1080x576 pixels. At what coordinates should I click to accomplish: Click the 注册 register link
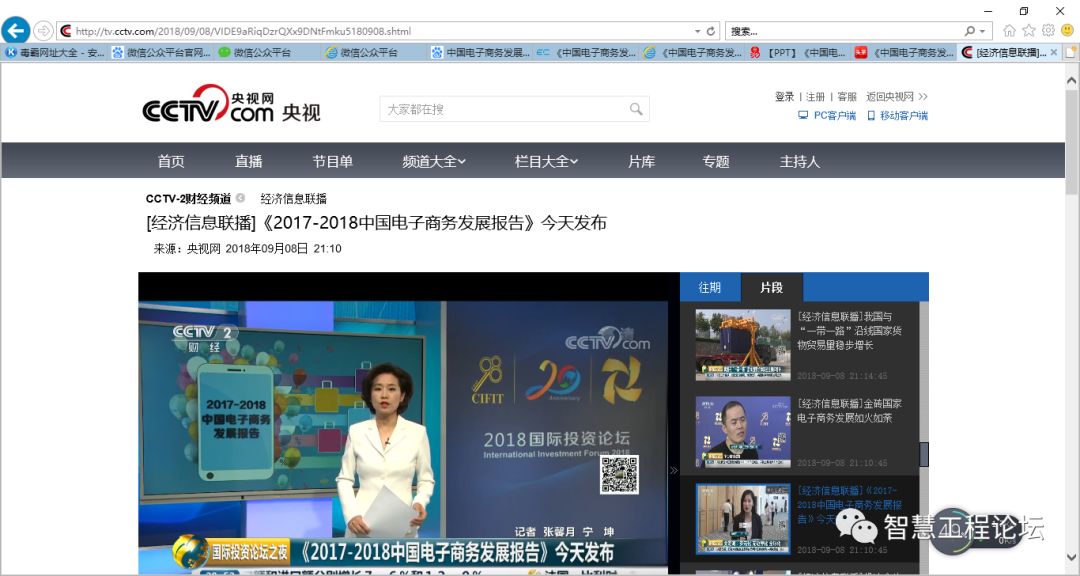[x=816, y=96]
